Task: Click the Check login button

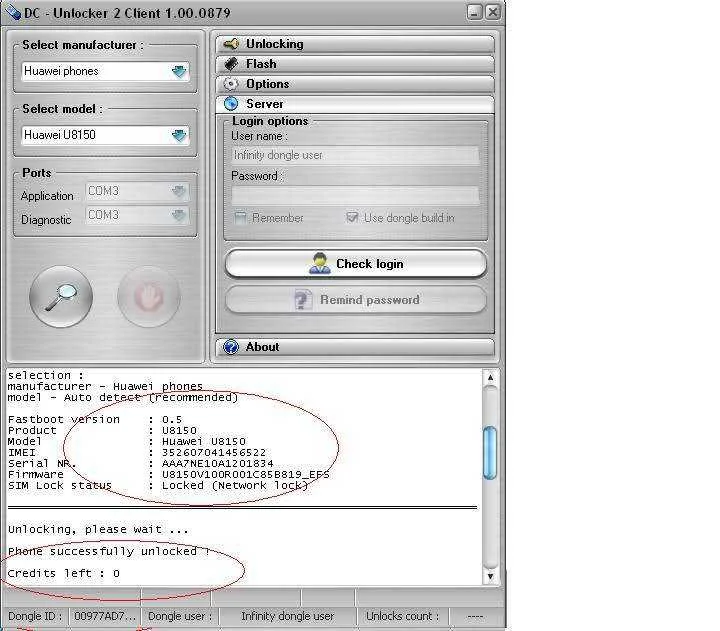Action: coord(355,264)
